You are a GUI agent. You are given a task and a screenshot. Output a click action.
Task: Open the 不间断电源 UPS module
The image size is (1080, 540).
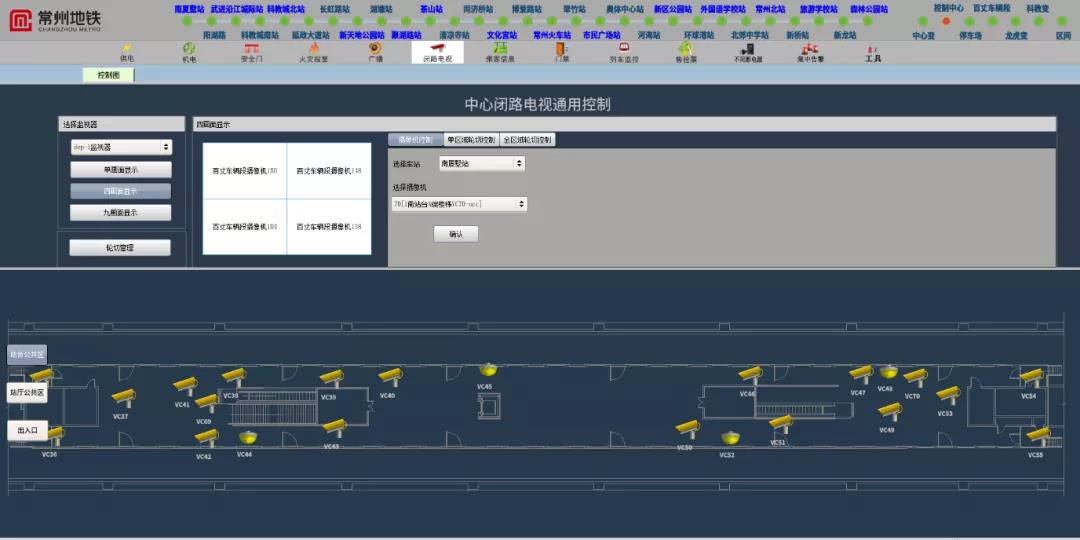coord(748,52)
